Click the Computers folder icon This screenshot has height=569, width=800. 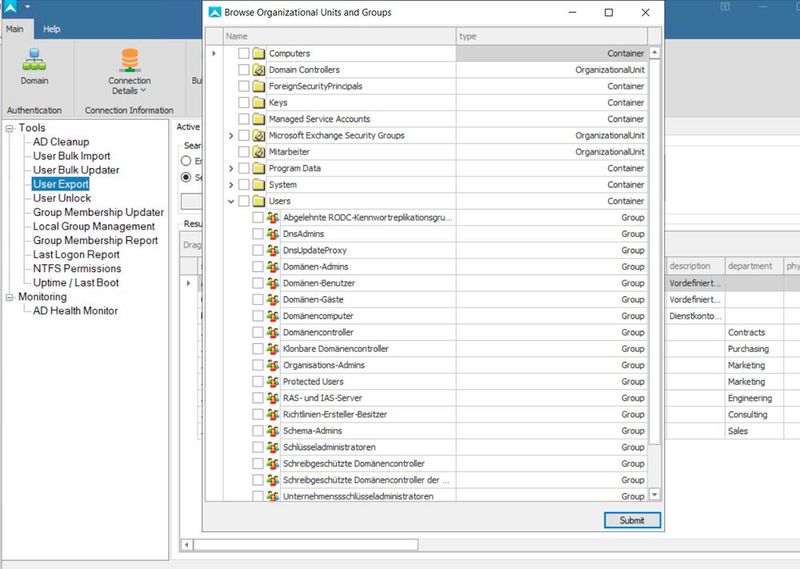coord(259,53)
